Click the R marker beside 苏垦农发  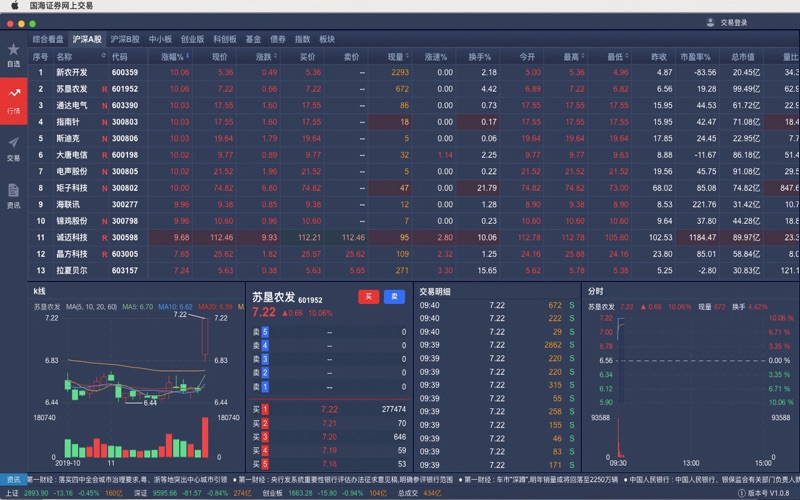pos(104,89)
